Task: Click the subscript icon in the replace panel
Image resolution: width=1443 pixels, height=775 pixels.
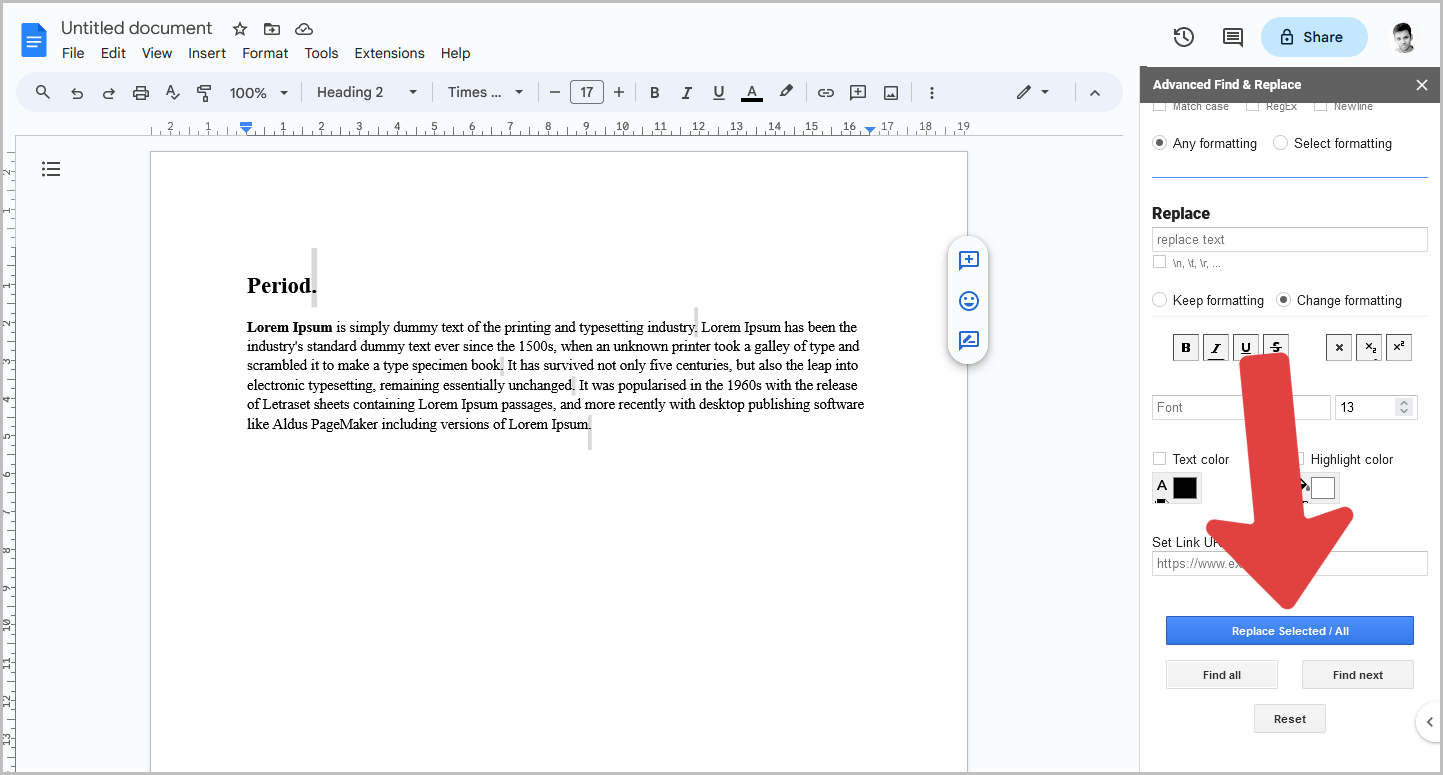Action: pyautogui.click(x=1368, y=347)
